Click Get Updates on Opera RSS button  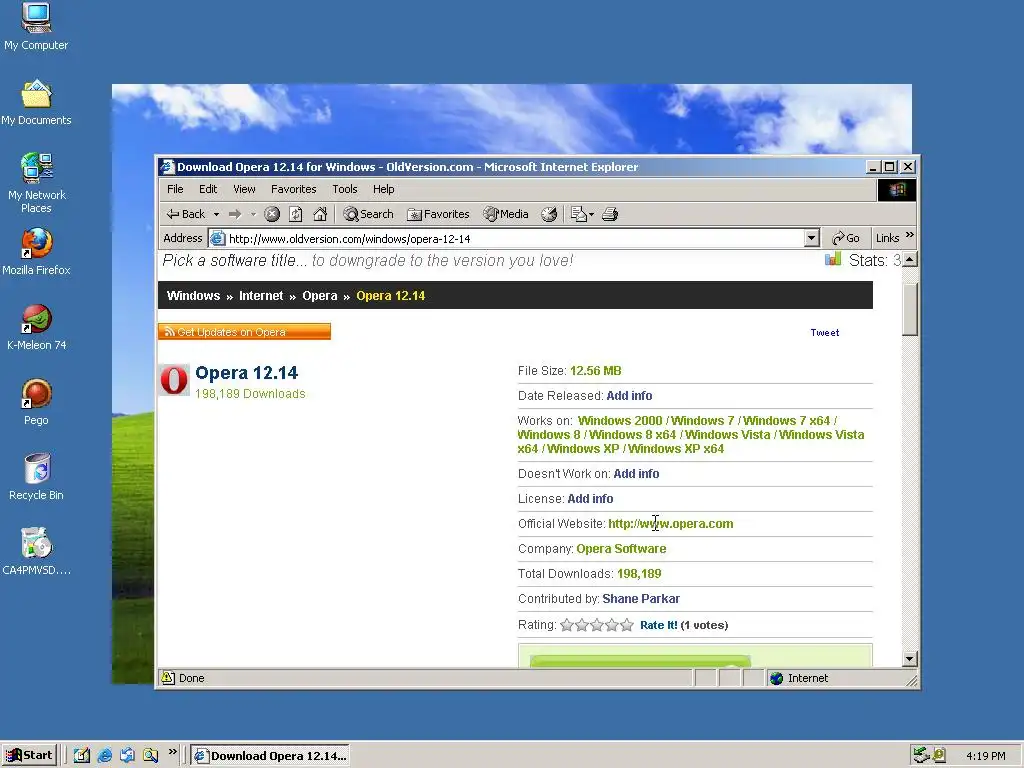click(x=244, y=332)
